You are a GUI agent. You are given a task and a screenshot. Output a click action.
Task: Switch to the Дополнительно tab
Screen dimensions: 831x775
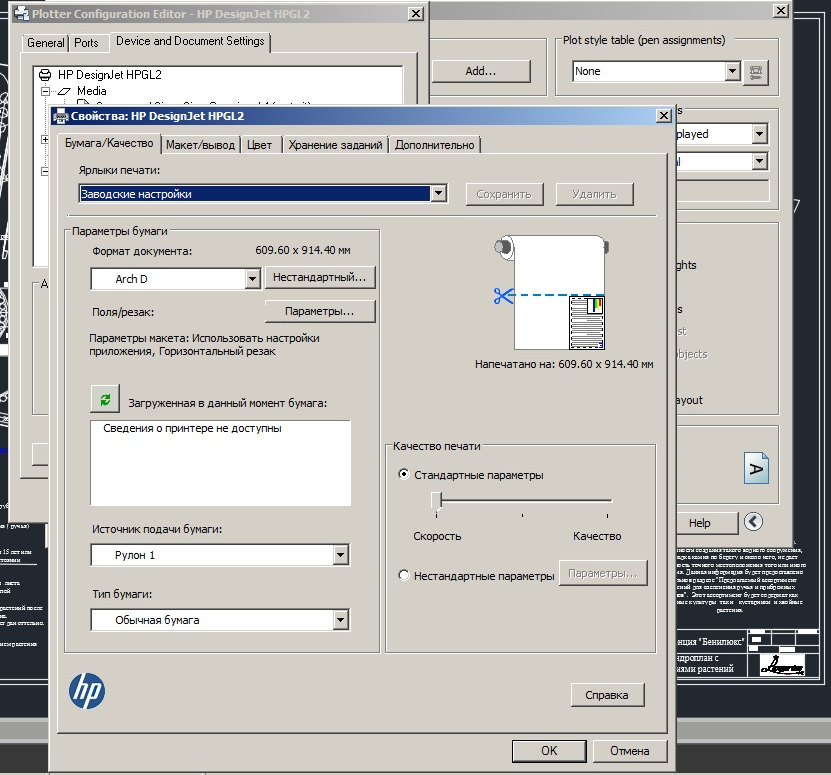coord(435,145)
